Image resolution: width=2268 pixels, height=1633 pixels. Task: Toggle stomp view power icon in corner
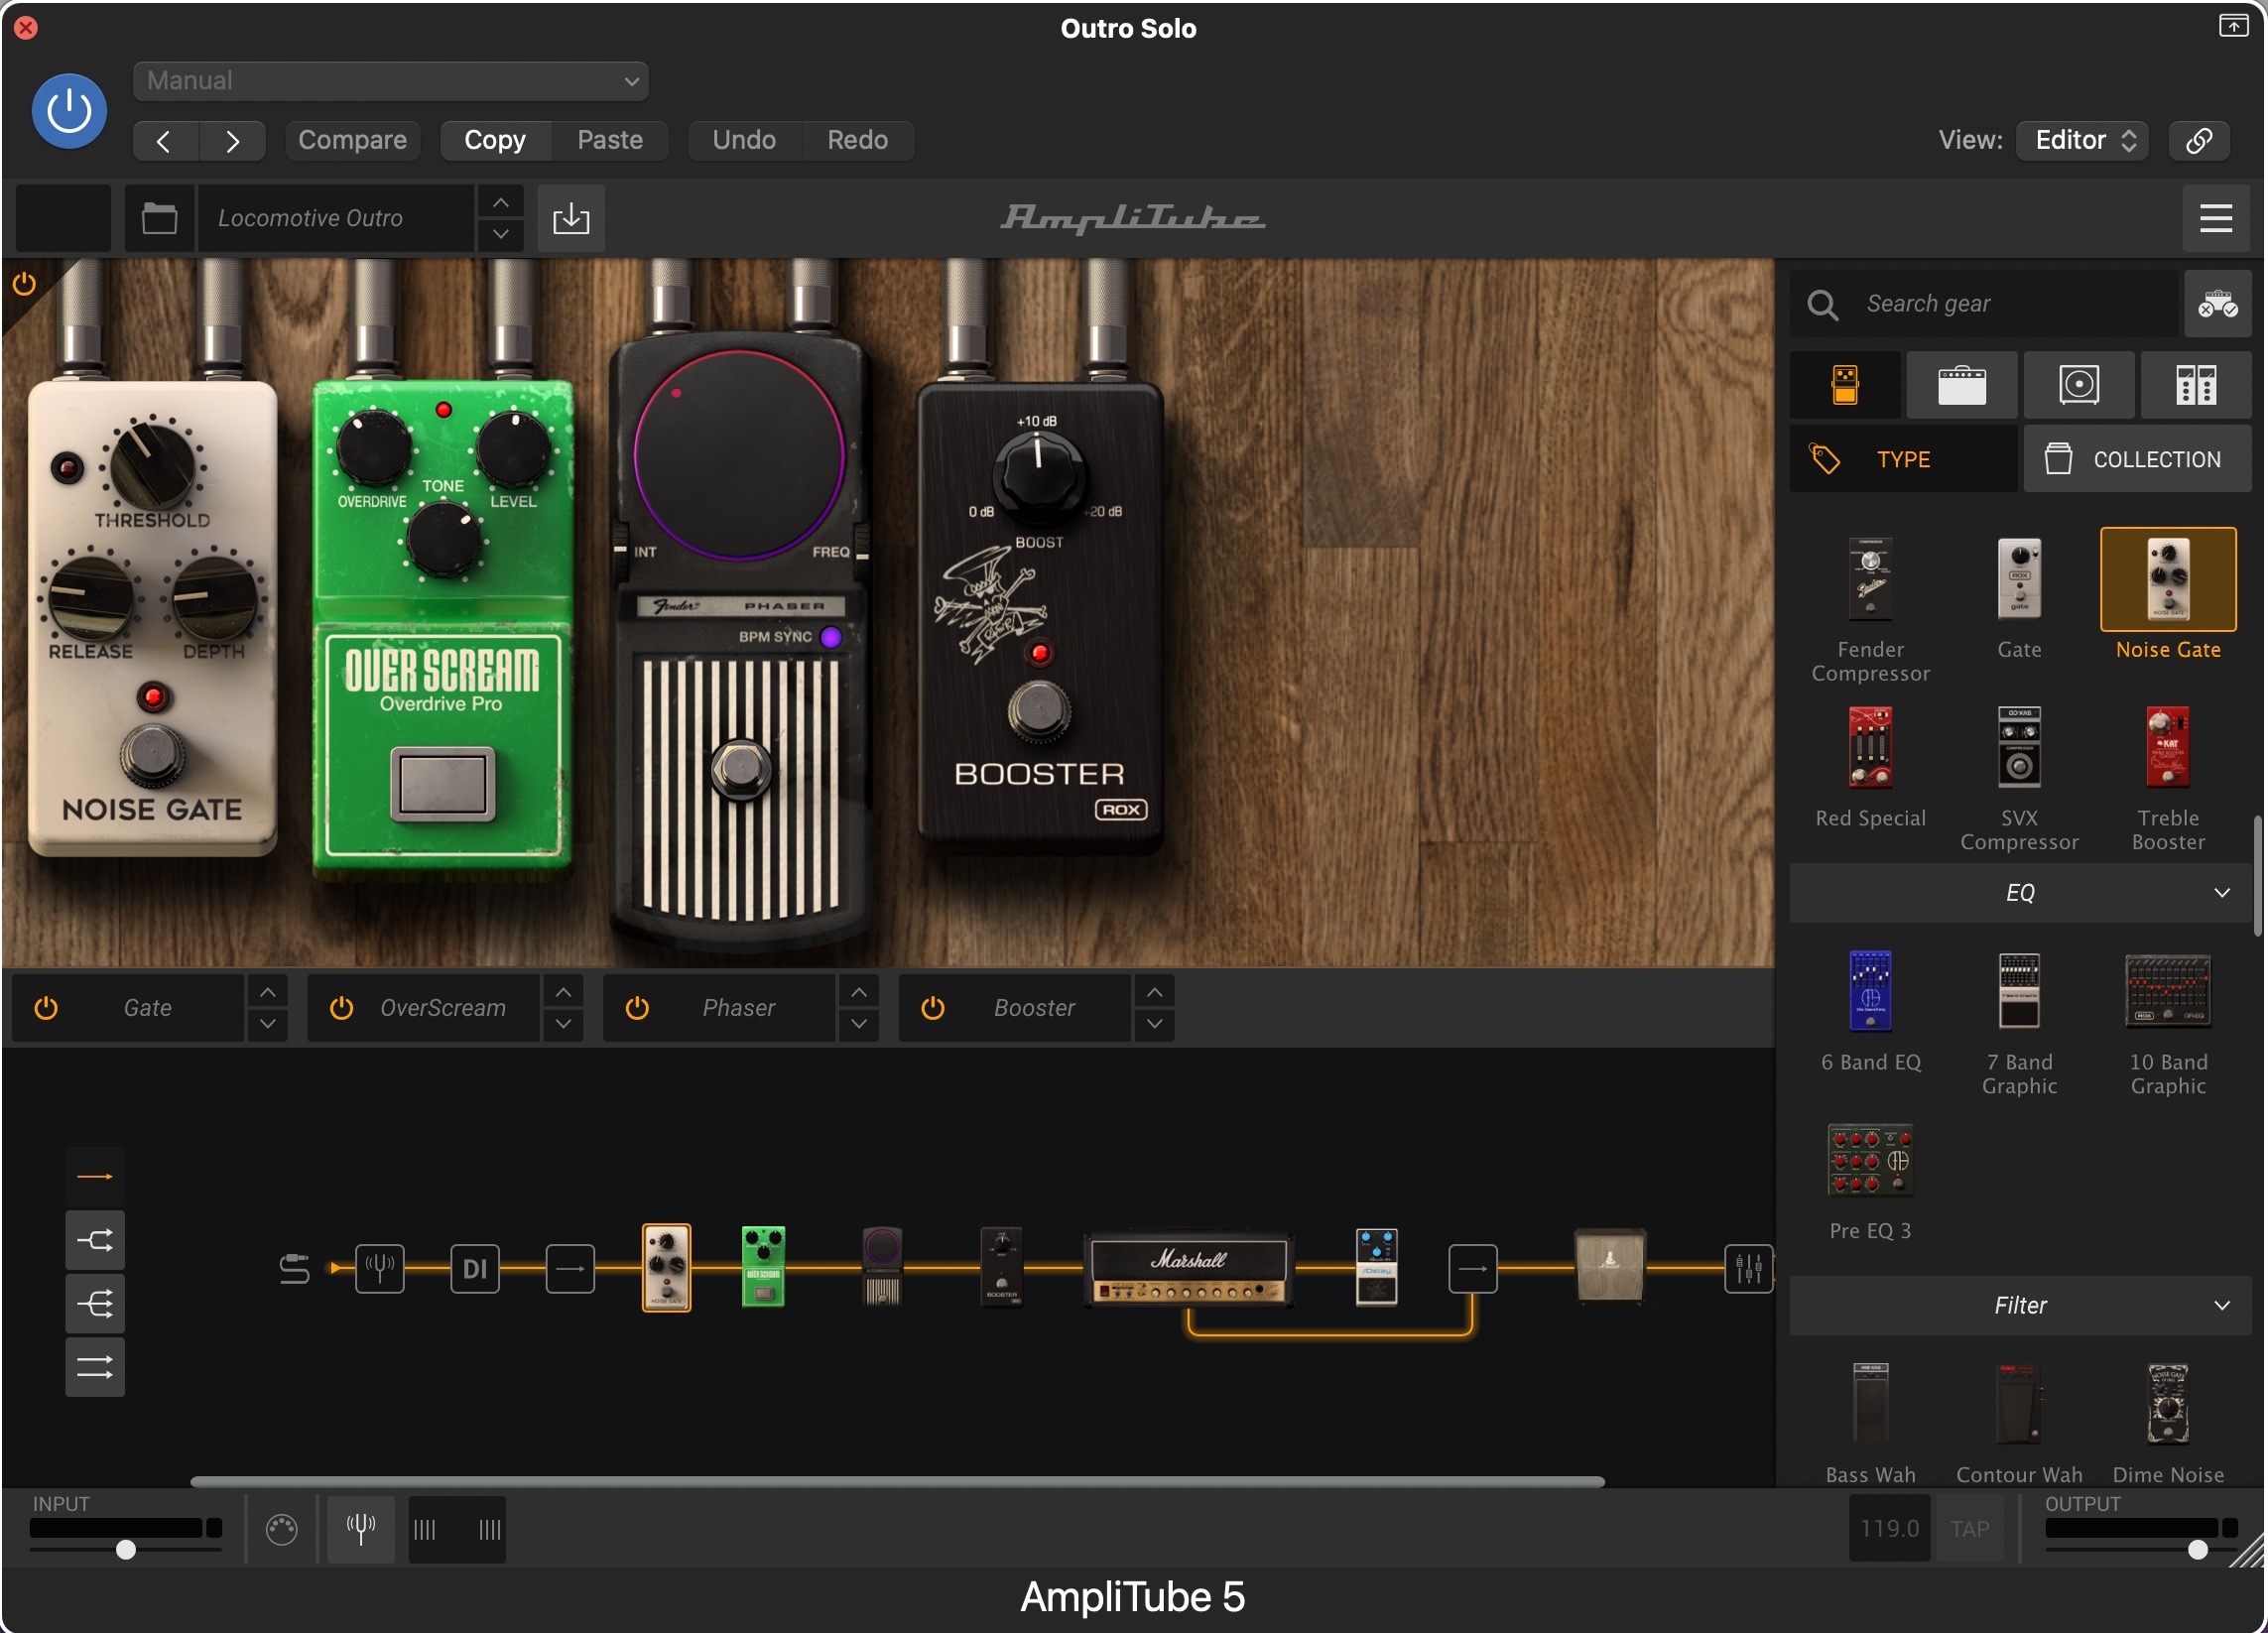click(24, 285)
